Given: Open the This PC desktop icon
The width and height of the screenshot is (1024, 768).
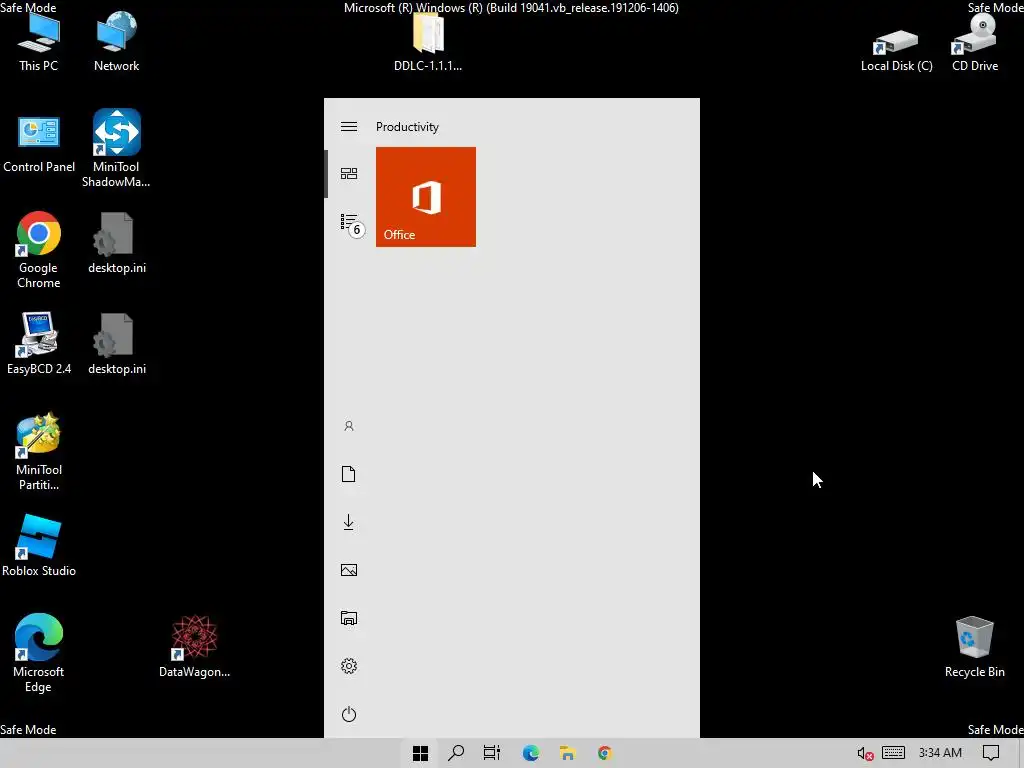Looking at the screenshot, I should (x=39, y=42).
